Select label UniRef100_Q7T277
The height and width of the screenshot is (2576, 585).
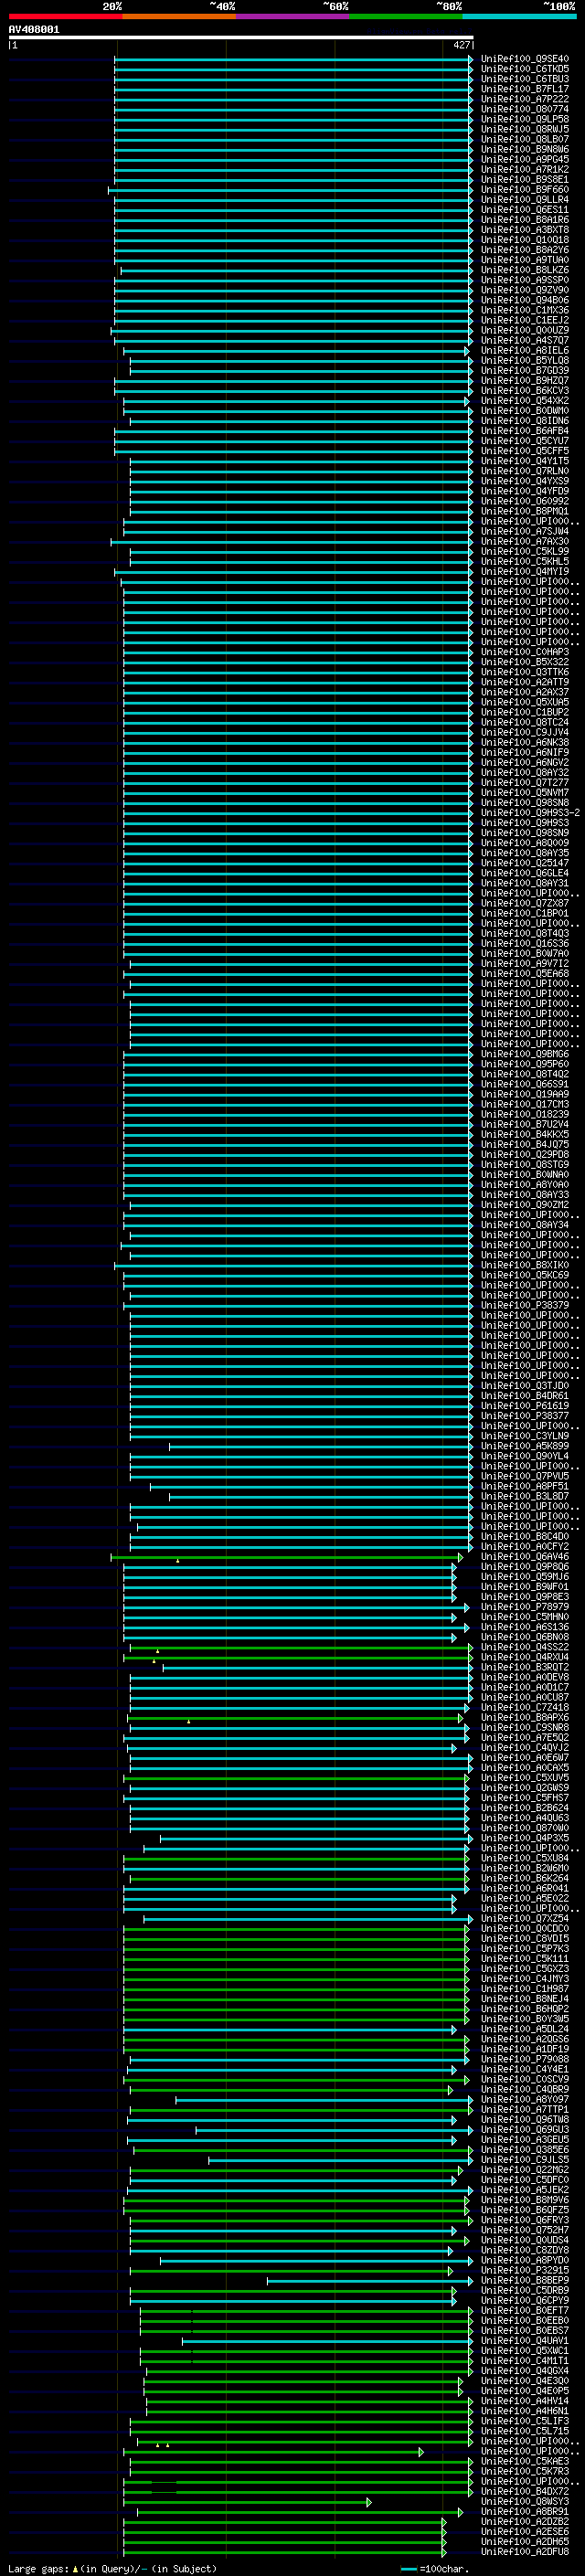pos(525,783)
